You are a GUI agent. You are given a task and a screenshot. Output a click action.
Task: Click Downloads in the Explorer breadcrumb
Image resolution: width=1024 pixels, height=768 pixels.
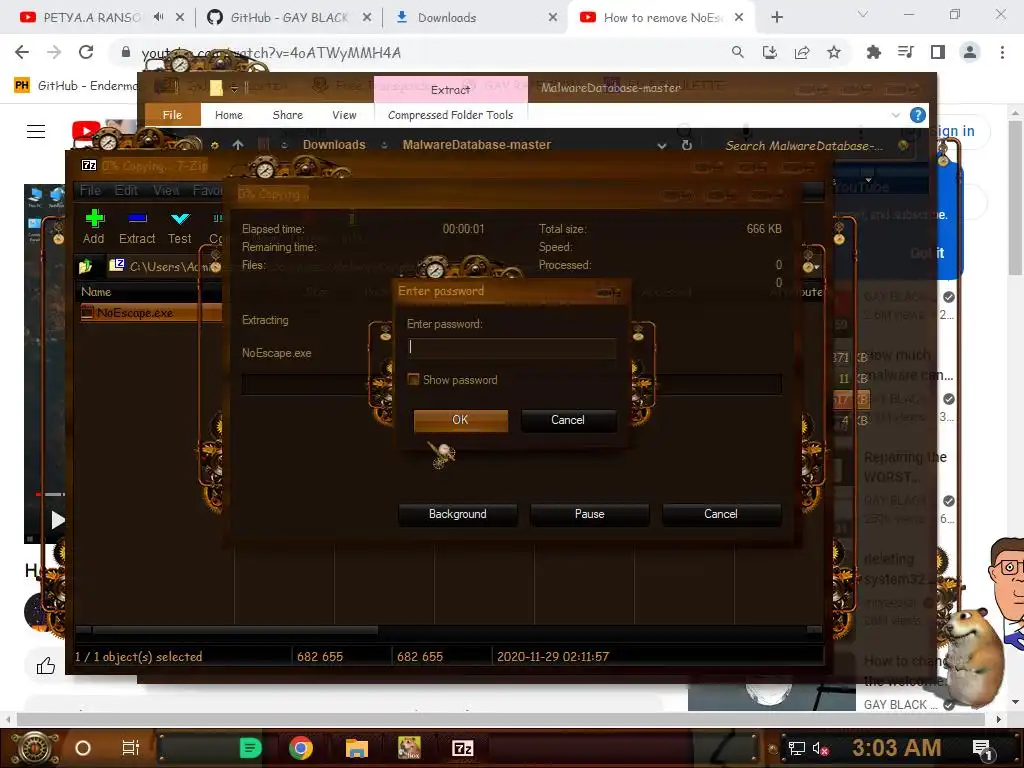pos(334,145)
